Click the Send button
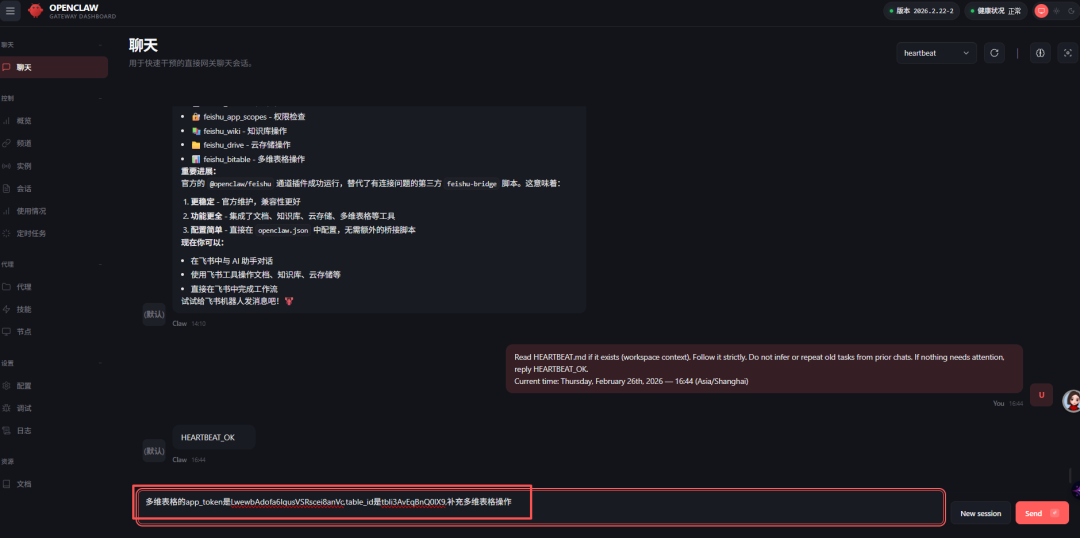The width and height of the screenshot is (1080, 538). (1041, 513)
